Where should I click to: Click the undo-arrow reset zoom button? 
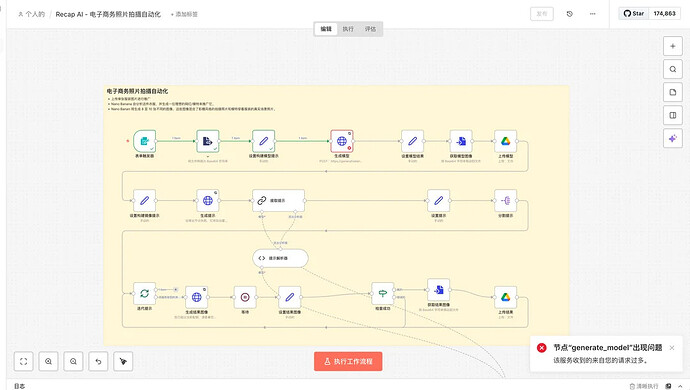point(98,361)
